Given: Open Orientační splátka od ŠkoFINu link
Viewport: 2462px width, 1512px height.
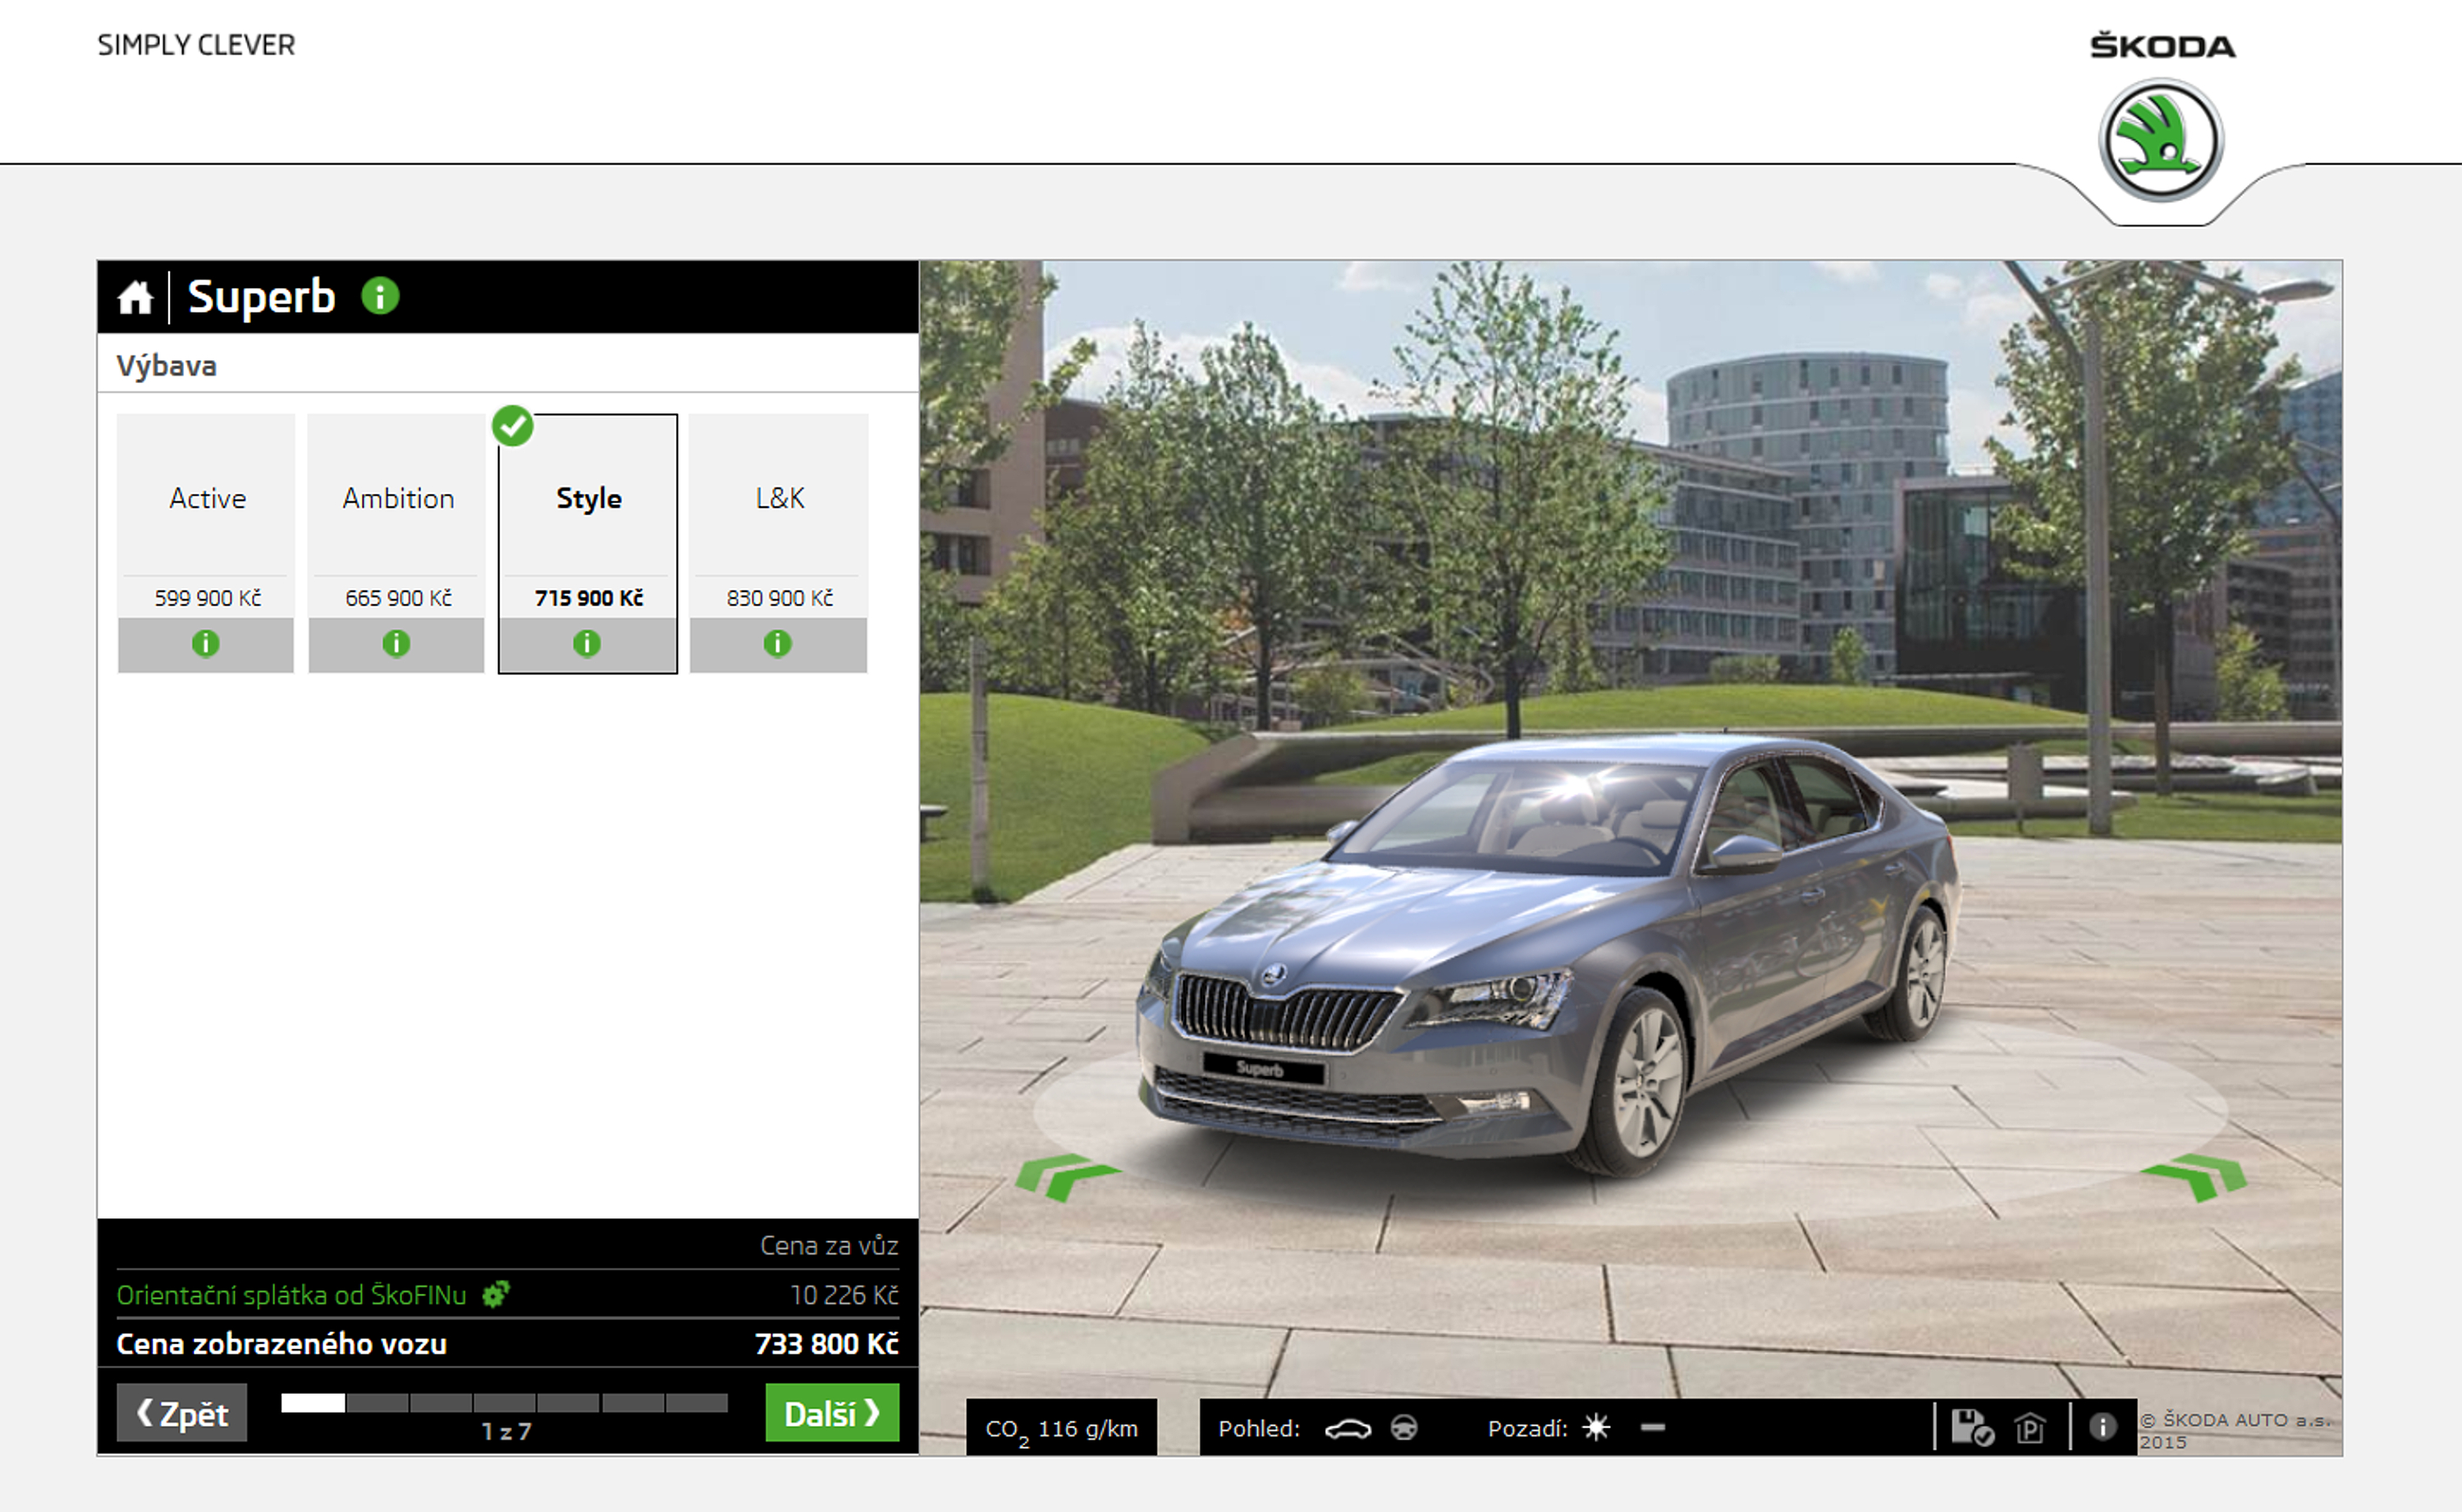Looking at the screenshot, I should [x=292, y=1295].
